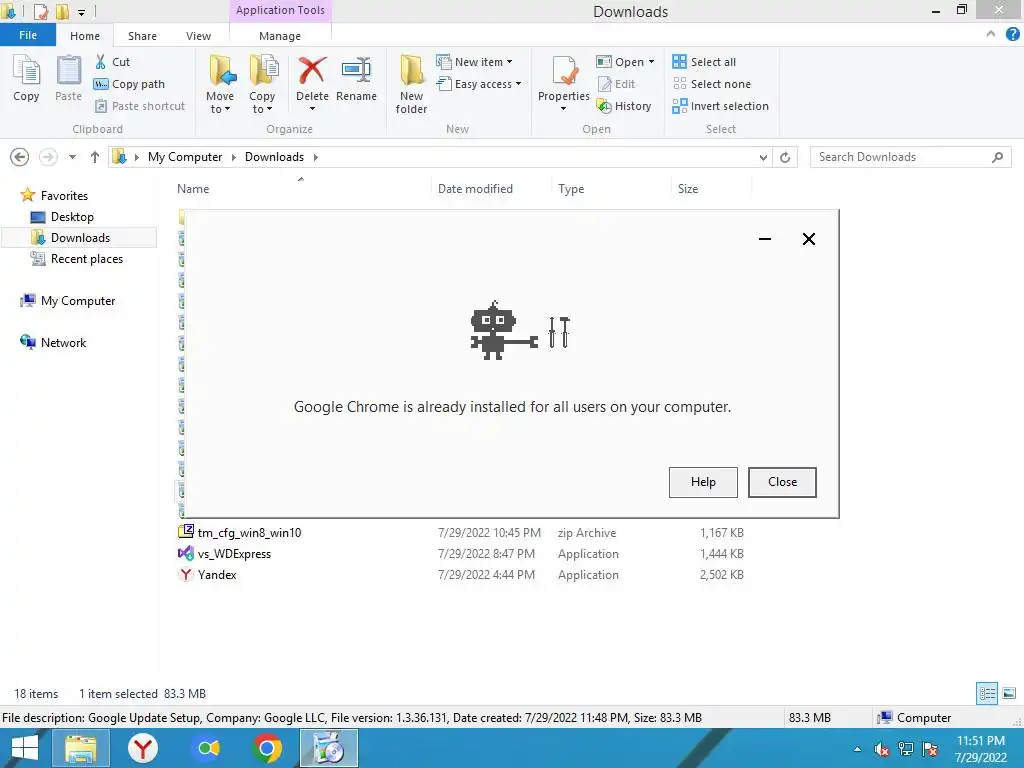
Task: Switch to large icons view
Action: pos(1009,694)
